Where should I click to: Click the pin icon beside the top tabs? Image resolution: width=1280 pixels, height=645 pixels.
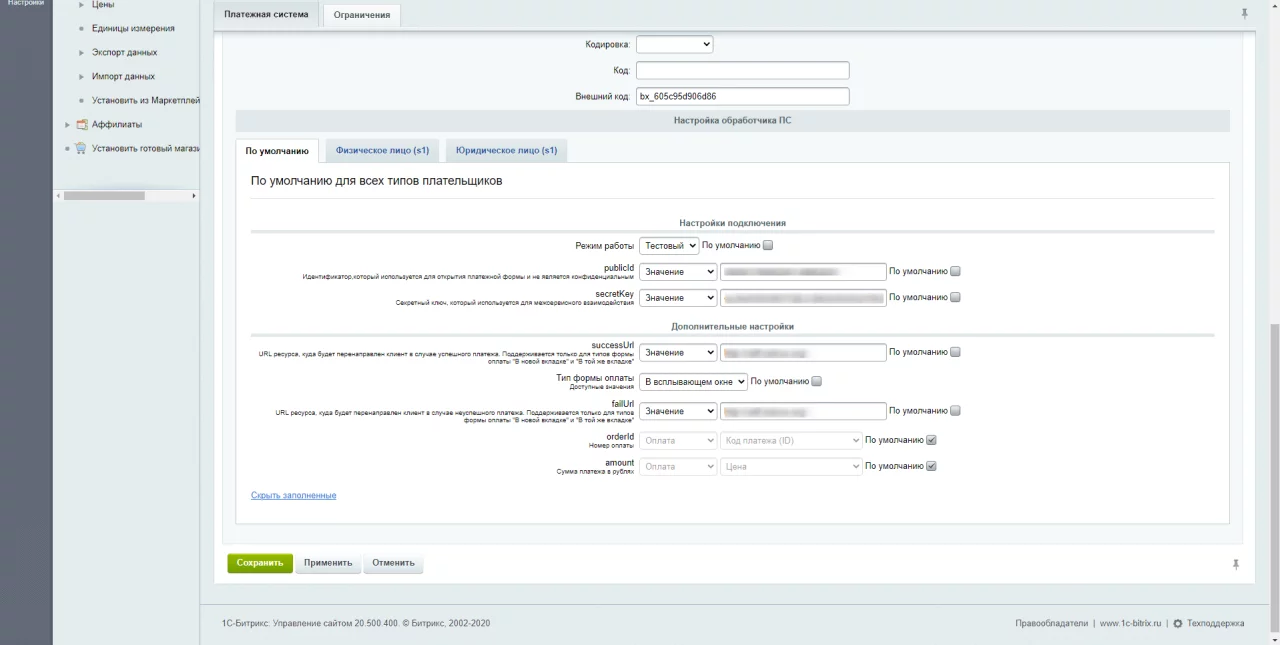tap(1244, 14)
